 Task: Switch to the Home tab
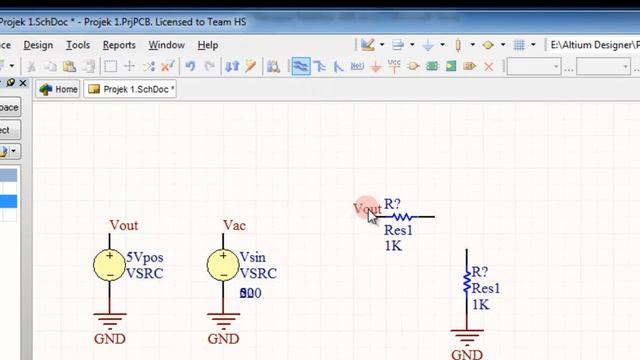(58, 89)
